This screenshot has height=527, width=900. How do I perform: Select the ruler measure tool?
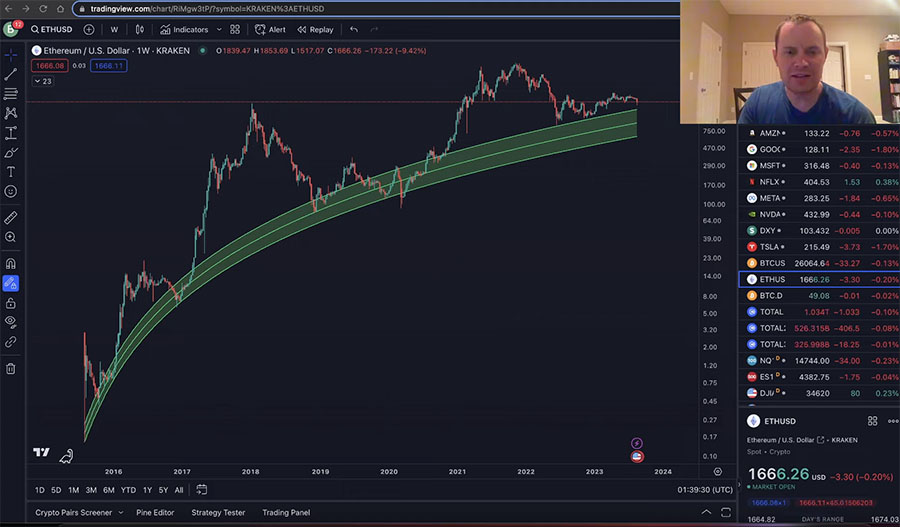tap(11, 218)
